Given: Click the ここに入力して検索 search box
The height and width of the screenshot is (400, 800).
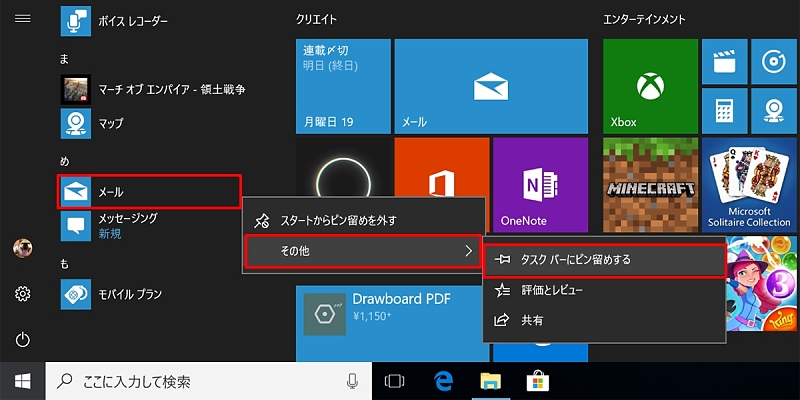Looking at the screenshot, I should (208, 381).
